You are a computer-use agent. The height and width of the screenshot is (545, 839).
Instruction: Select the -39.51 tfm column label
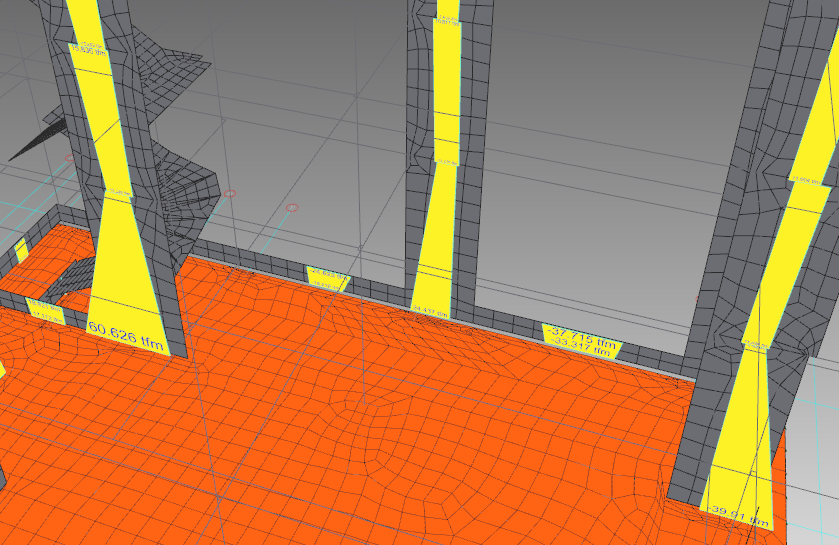click(740, 516)
